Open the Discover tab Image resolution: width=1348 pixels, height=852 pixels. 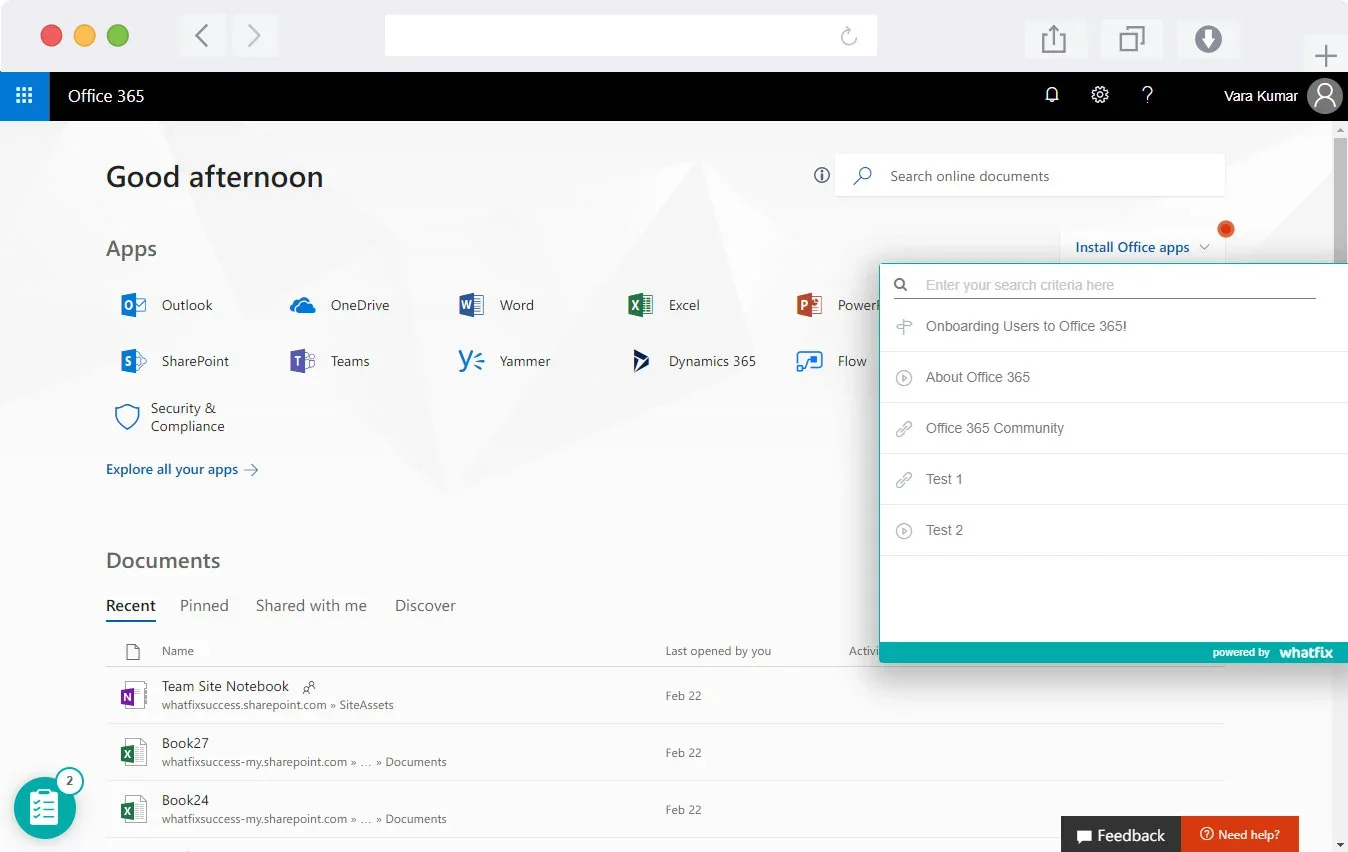coord(425,605)
